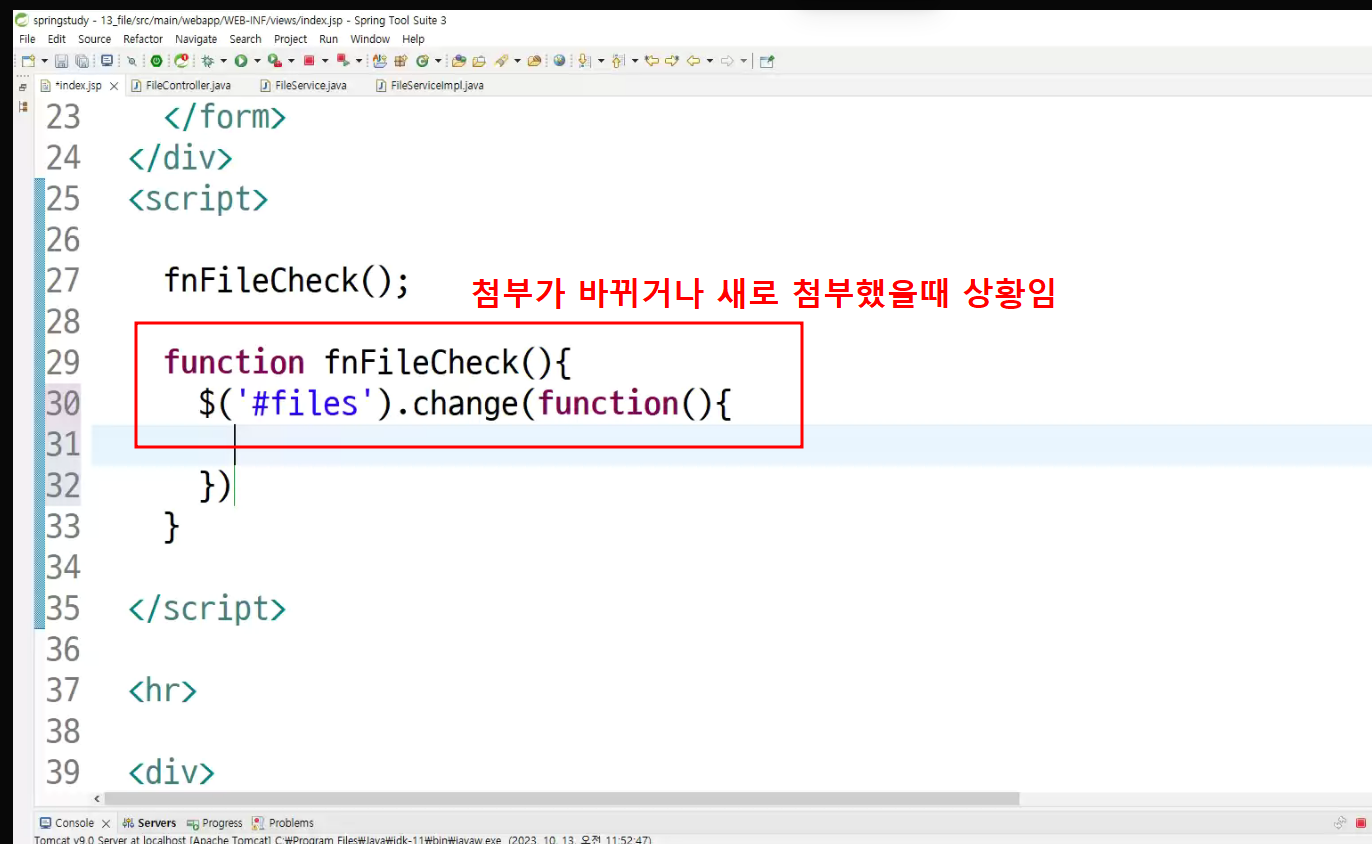Screen dimensions: 1372x844
Task: Expand the Run configurations dropdown arrow
Action: coord(256,61)
